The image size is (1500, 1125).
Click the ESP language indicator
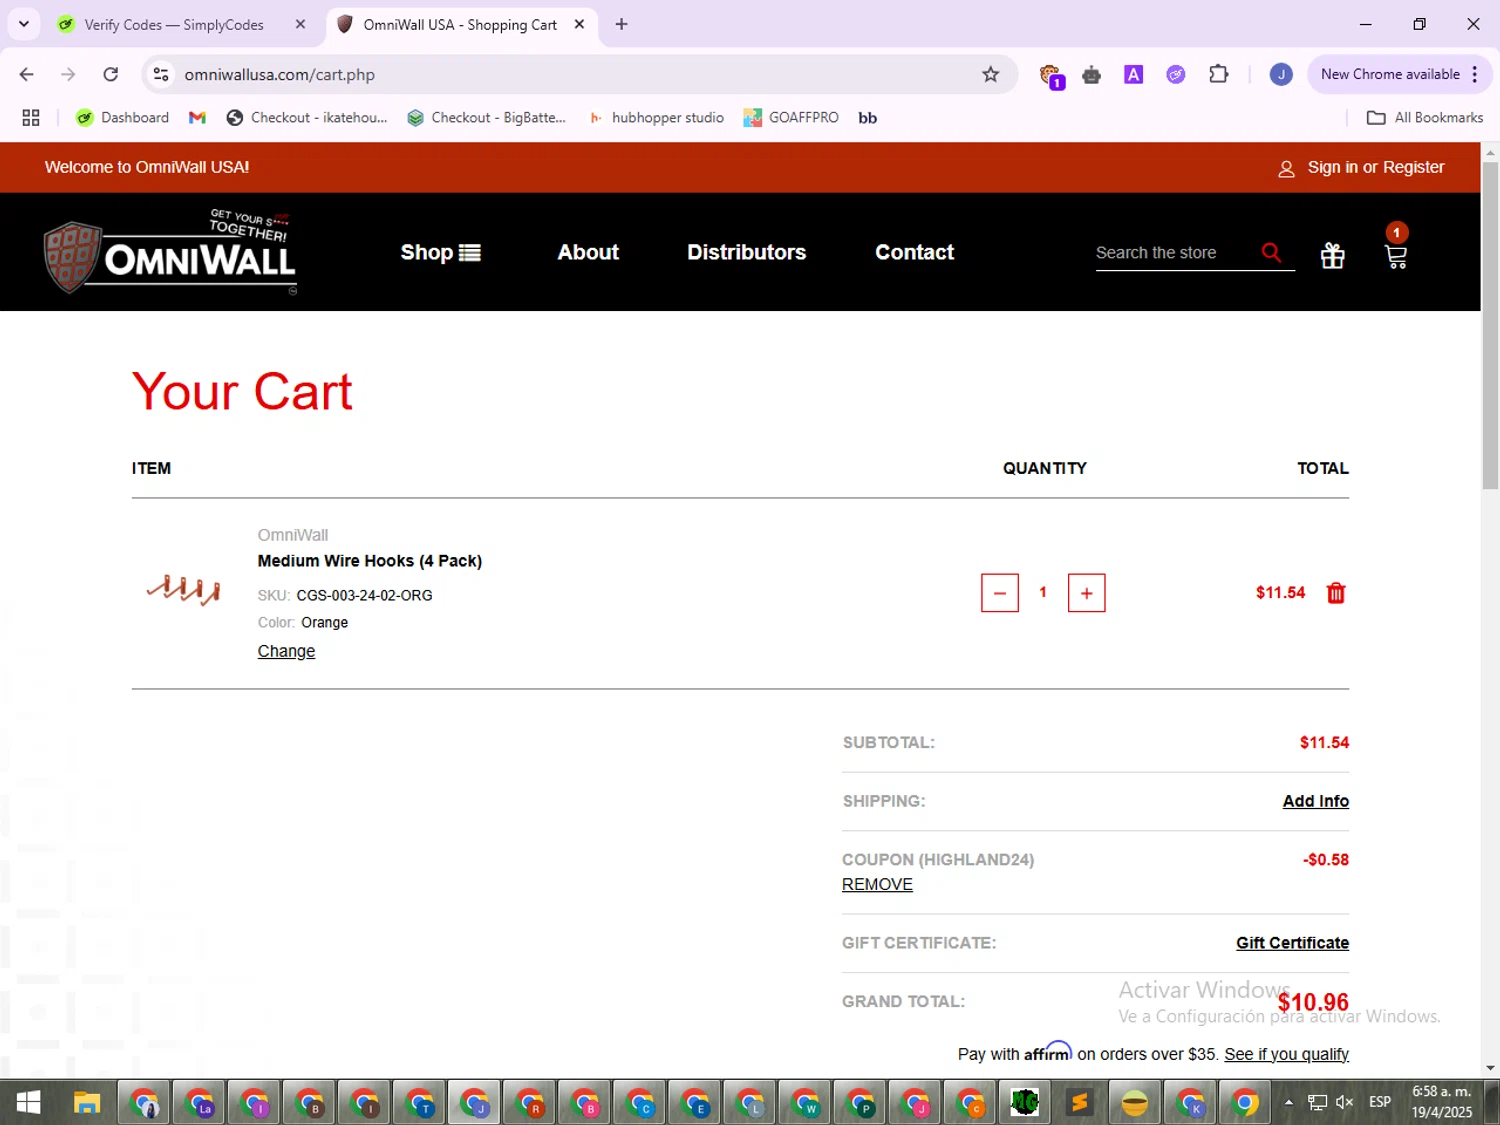[1380, 1102]
